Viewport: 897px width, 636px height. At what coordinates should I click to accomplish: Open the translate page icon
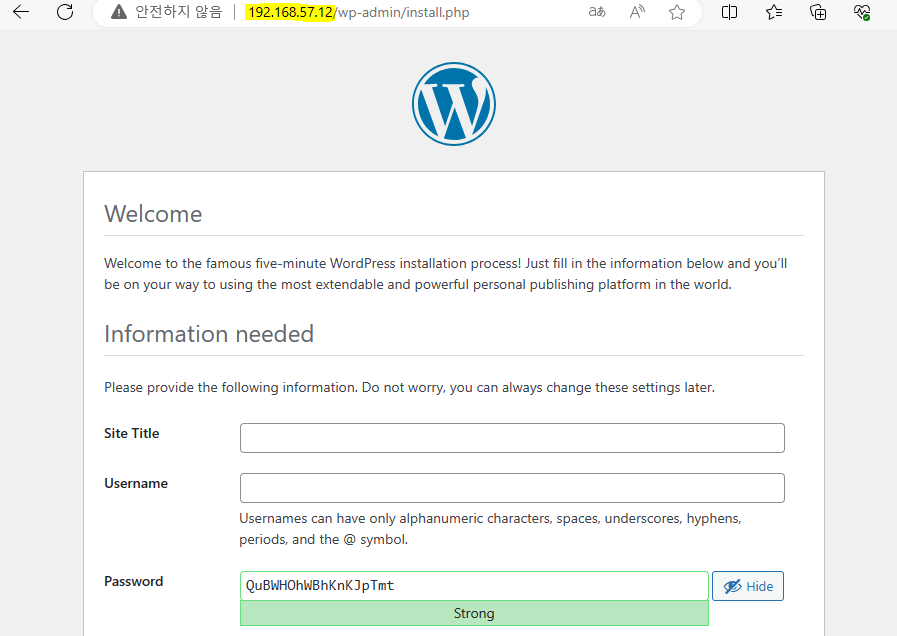coord(597,12)
